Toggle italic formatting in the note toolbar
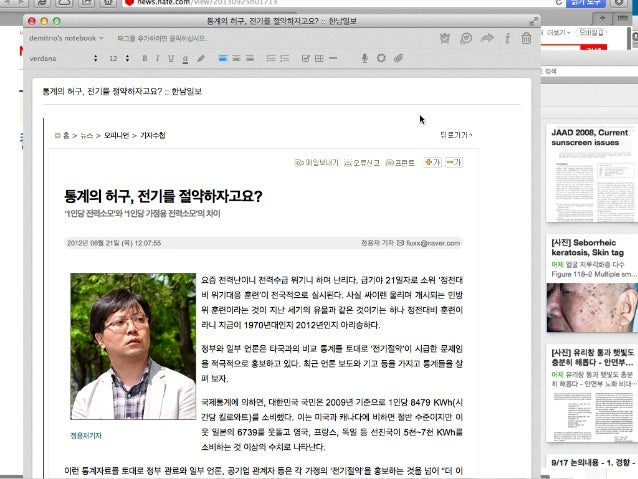This screenshot has height=479, width=638. click(157, 59)
